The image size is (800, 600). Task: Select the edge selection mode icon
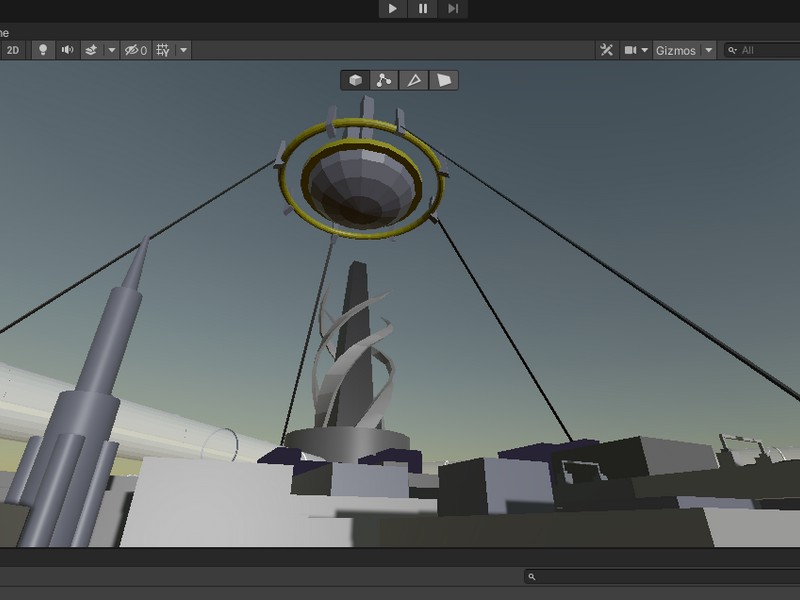click(413, 80)
